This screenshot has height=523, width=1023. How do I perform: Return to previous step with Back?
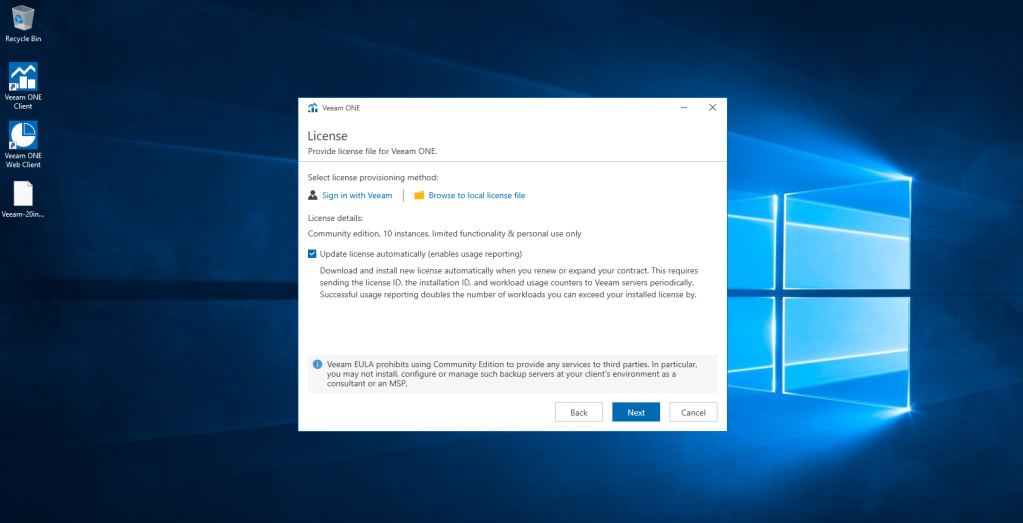[x=579, y=412]
